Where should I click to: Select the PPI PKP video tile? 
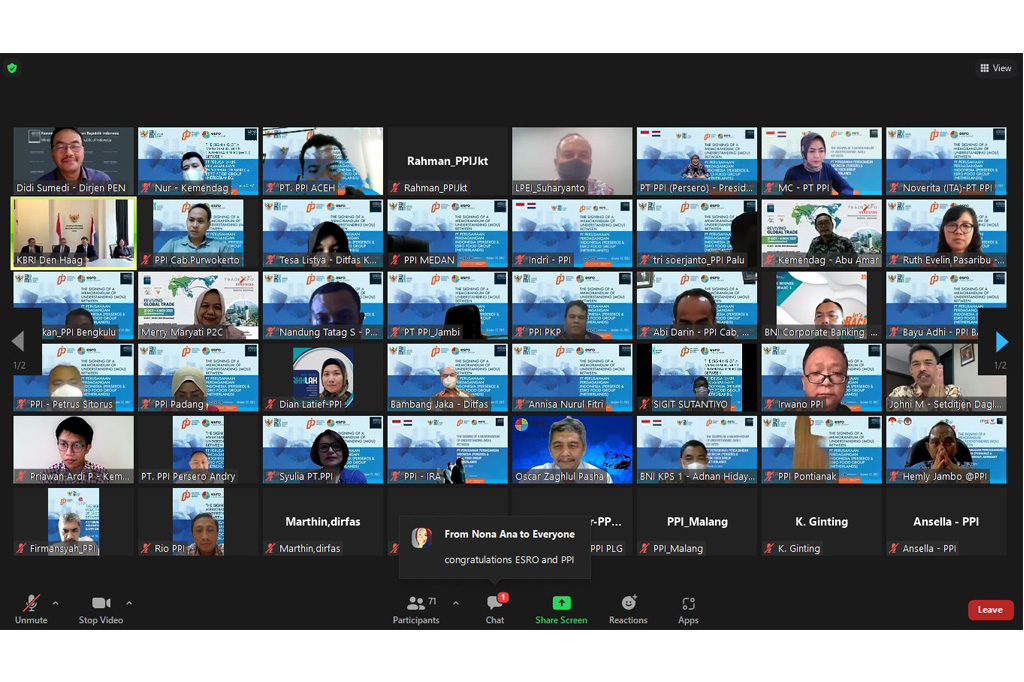(x=572, y=306)
